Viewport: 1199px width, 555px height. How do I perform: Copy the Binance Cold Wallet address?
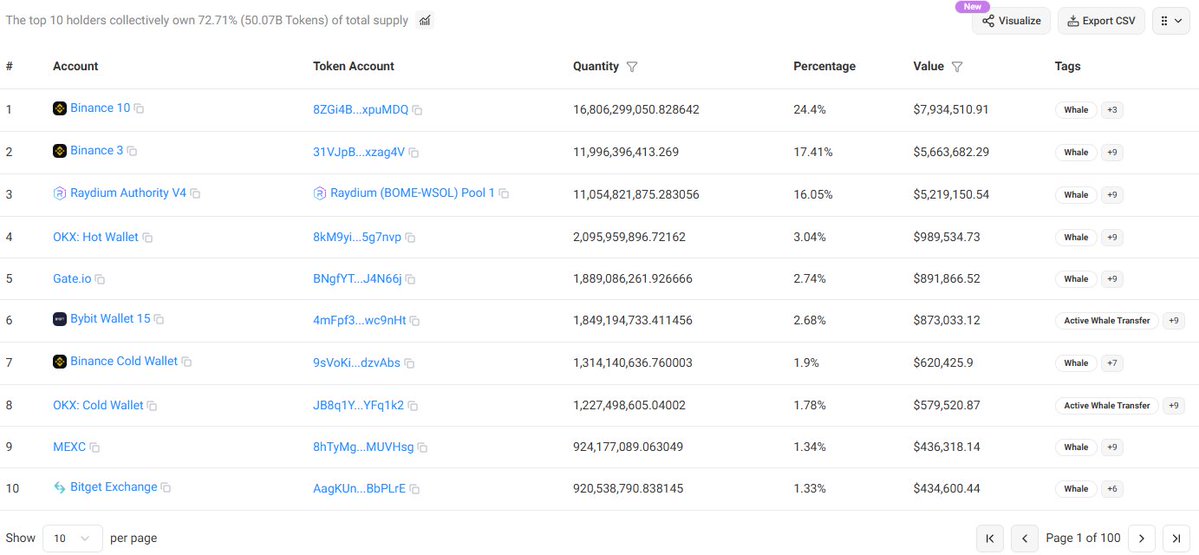pyautogui.click(x=187, y=362)
